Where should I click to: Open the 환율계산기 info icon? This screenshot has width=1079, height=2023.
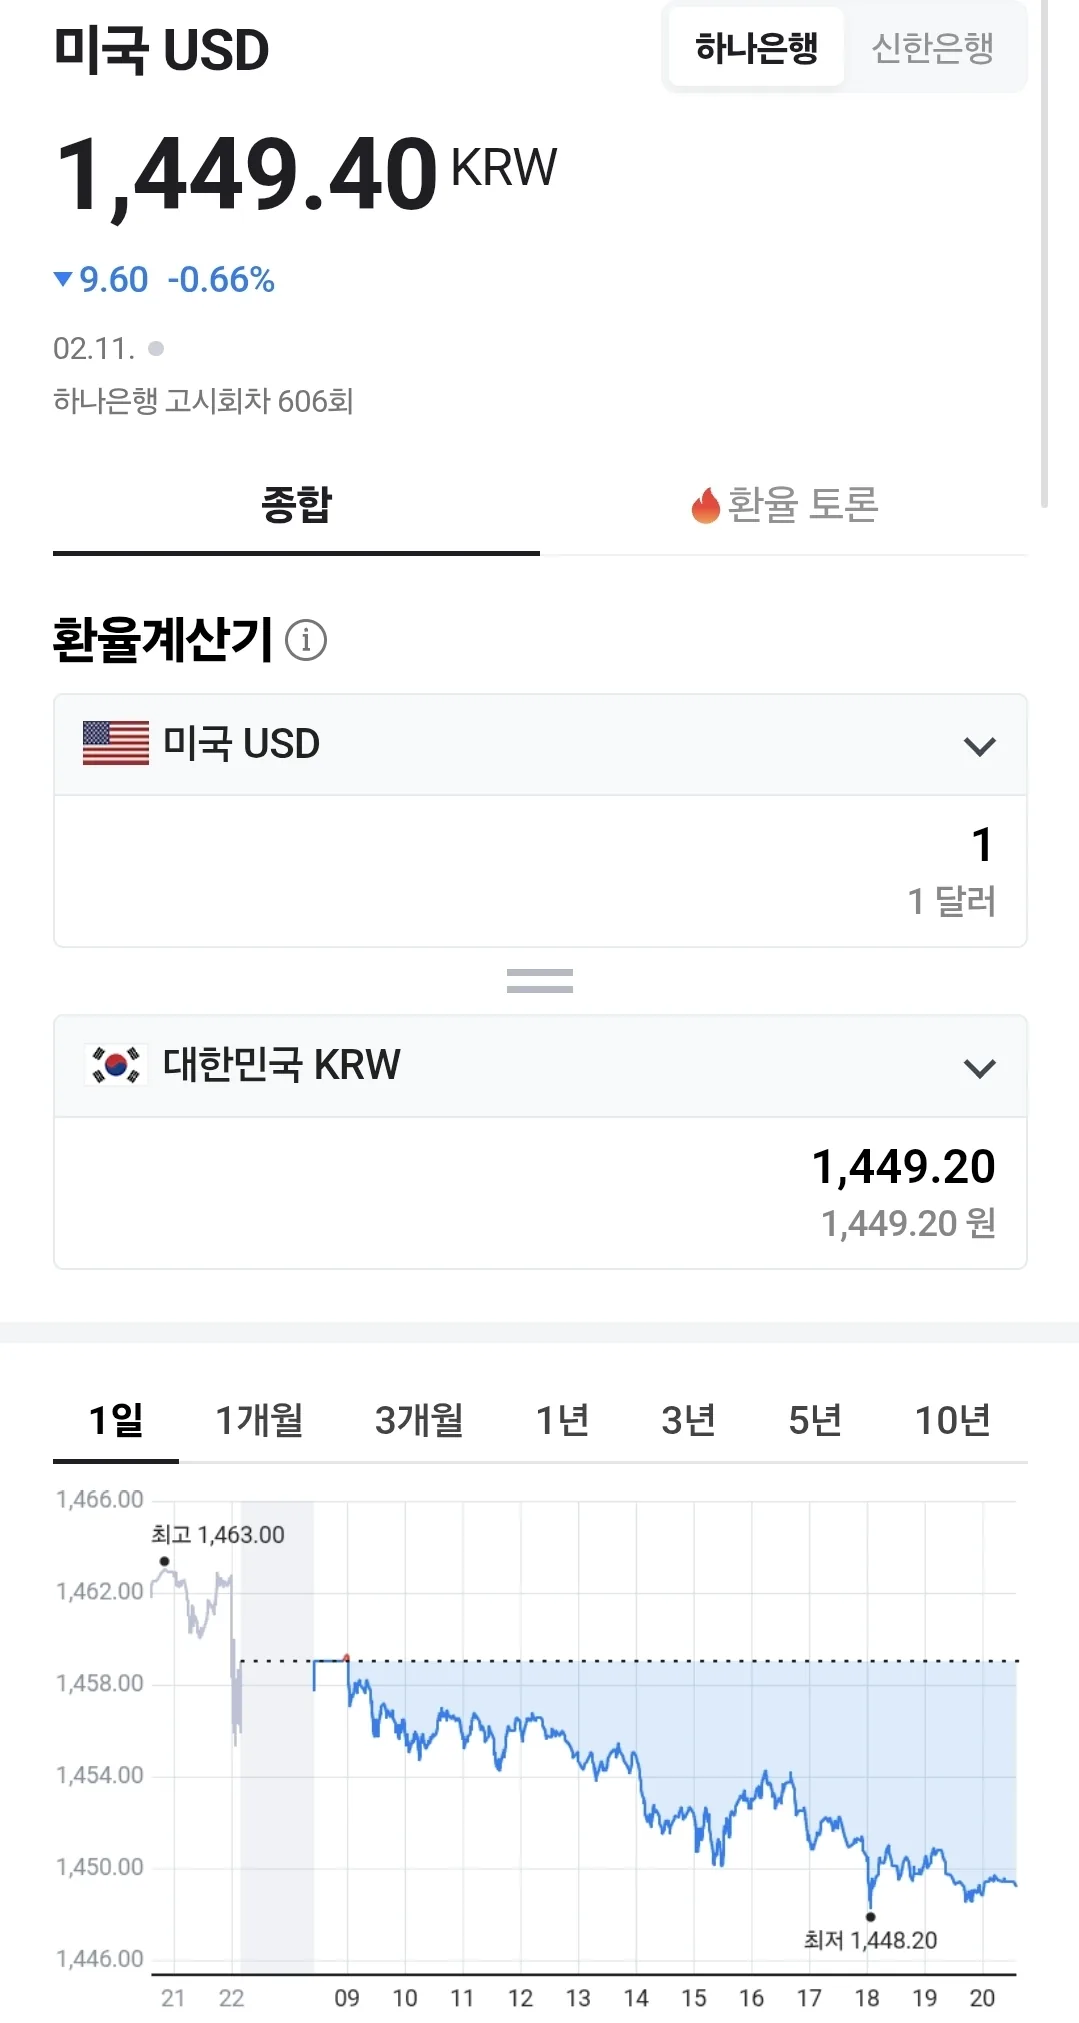306,640
